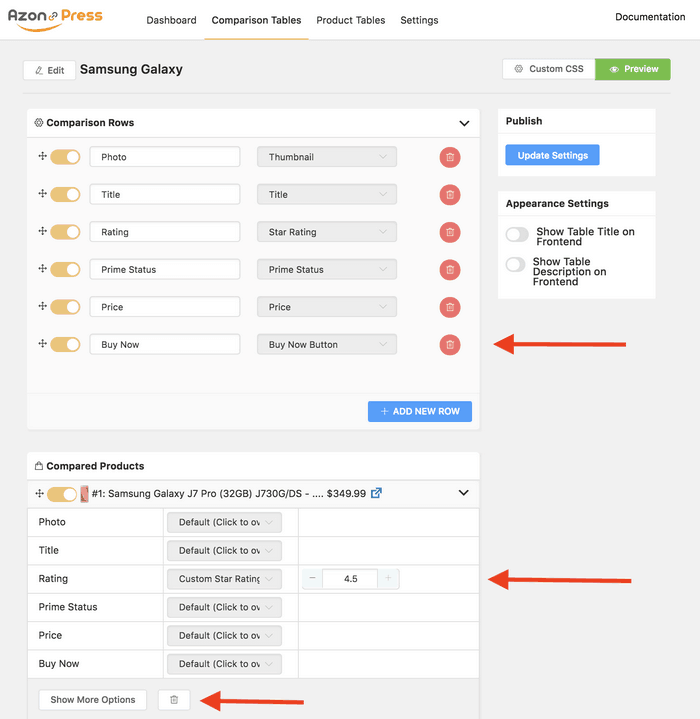Click the Prime Status row label field

[165, 270]
